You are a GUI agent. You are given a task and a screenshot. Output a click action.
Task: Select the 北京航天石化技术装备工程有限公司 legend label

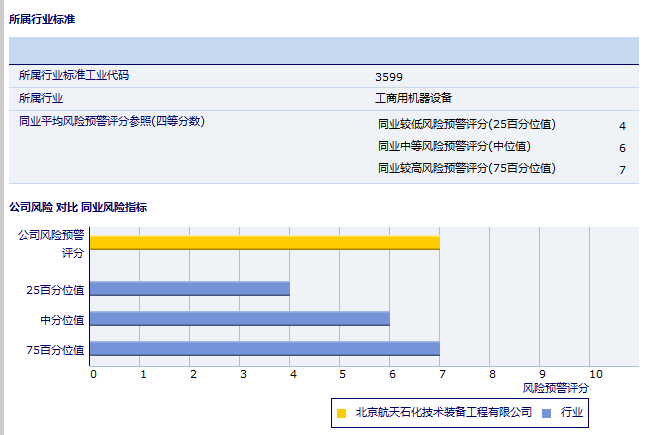point(443,412)
